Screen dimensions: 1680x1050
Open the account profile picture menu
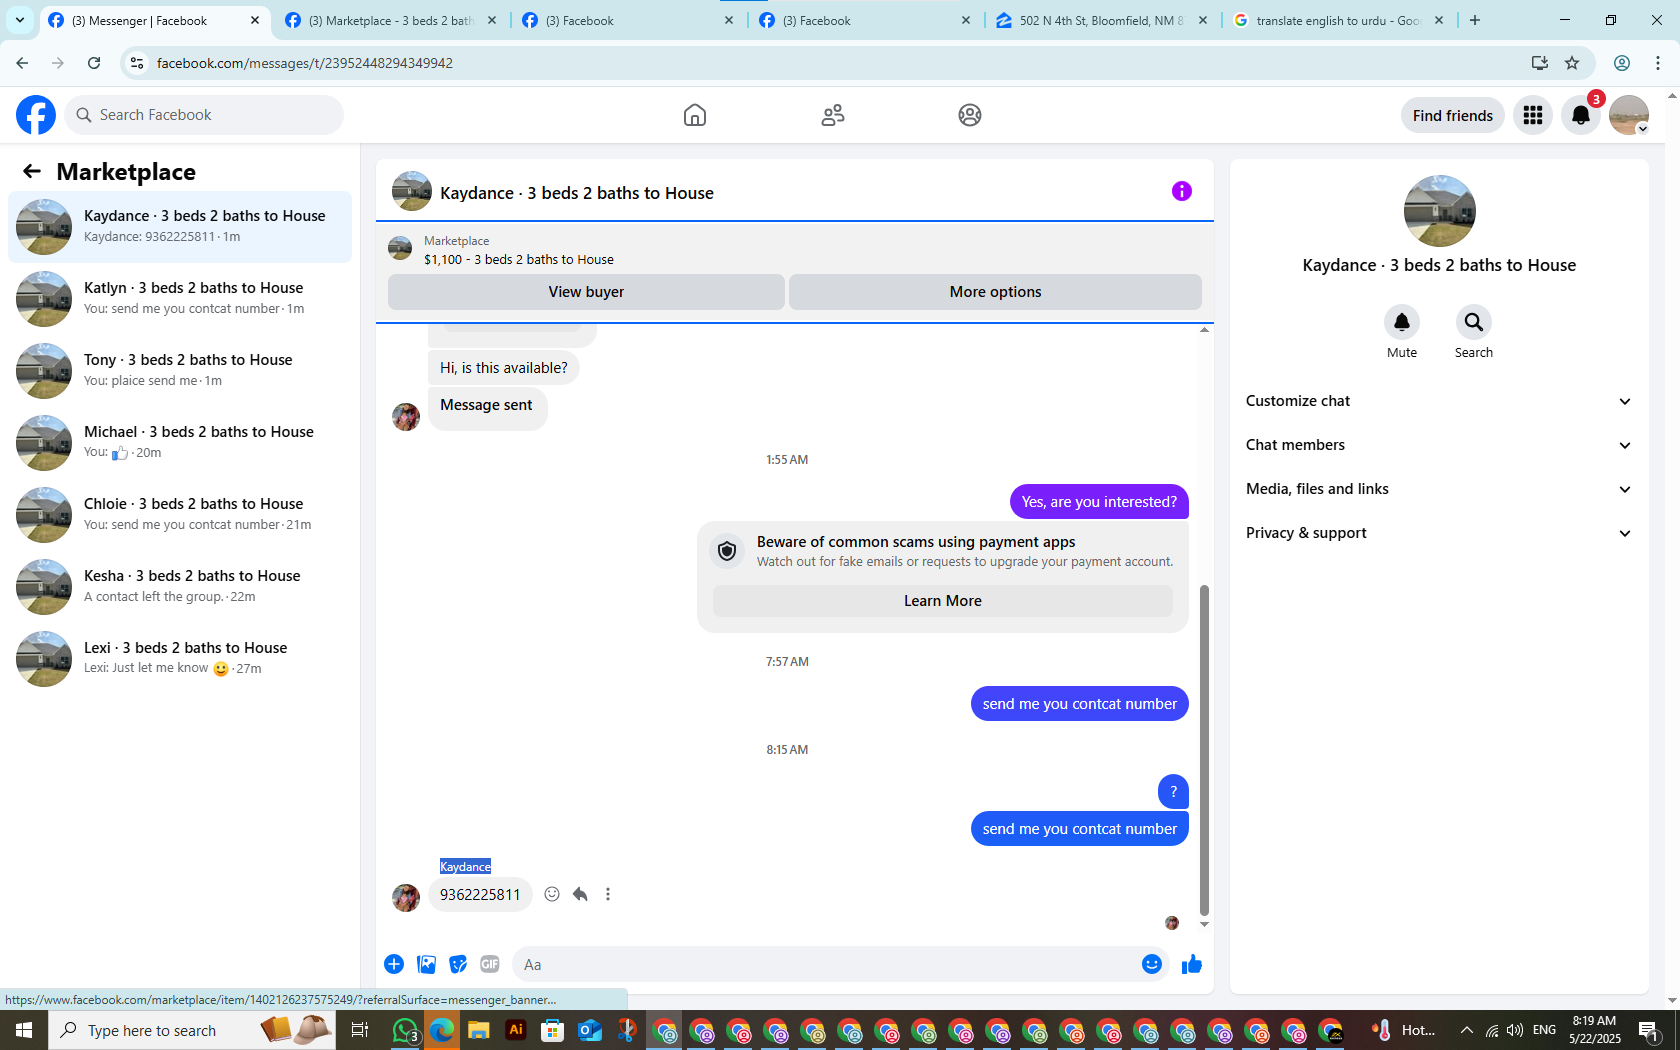click(x=1629, y=115)
